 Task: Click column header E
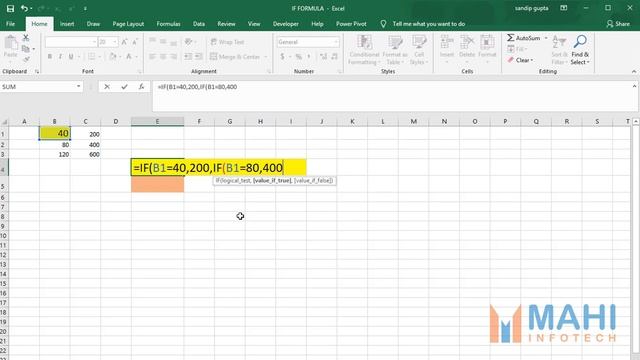158,122
